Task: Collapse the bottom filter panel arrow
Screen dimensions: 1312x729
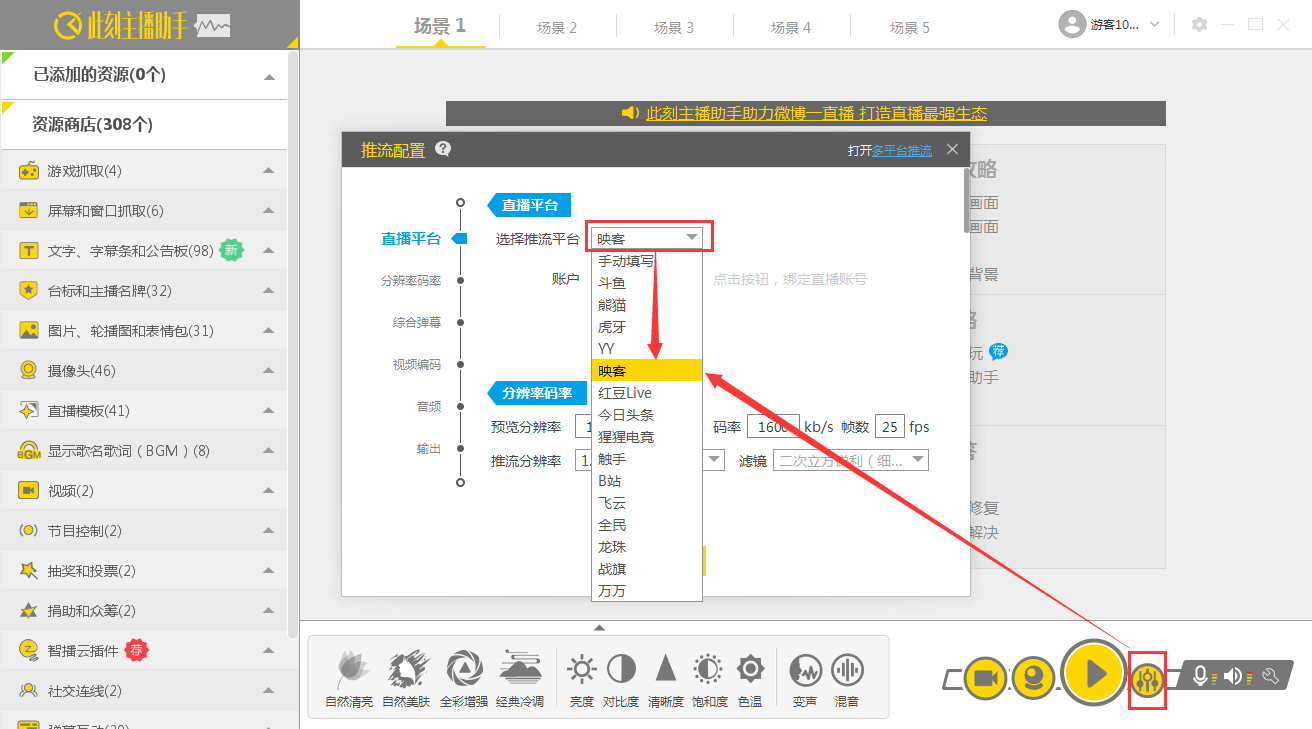Action: (599, 628)
